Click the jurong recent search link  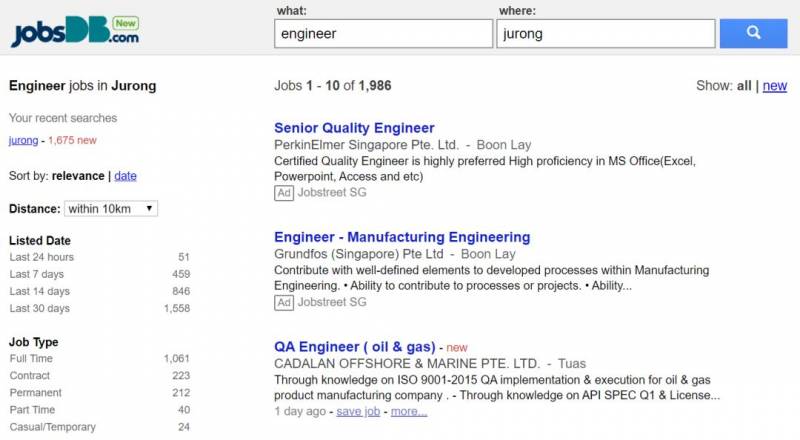click(x=23, y=140)
